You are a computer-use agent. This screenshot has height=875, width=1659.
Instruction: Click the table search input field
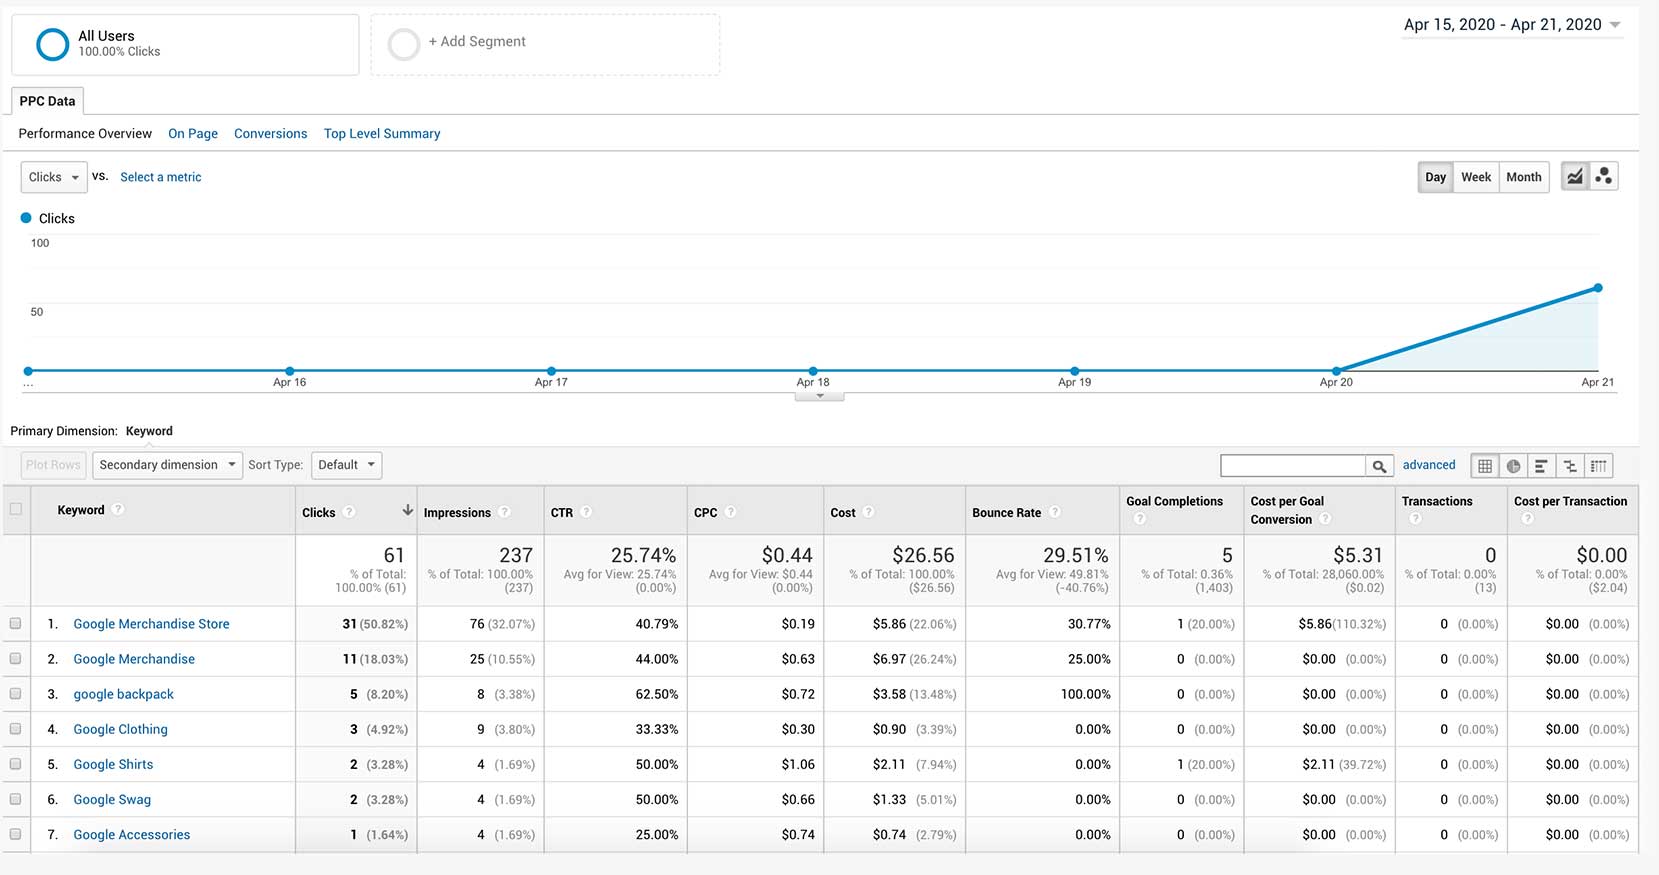[1293, 466]
